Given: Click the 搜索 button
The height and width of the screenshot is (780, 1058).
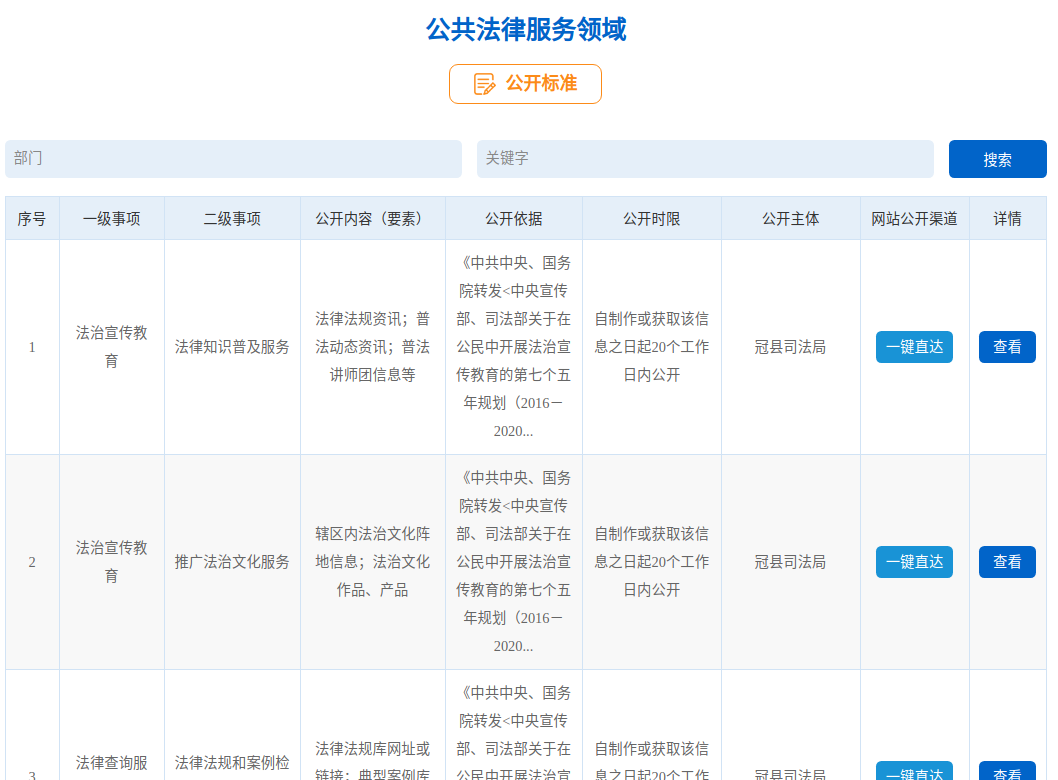Looking at the screenshot, I should coord(997,159).
